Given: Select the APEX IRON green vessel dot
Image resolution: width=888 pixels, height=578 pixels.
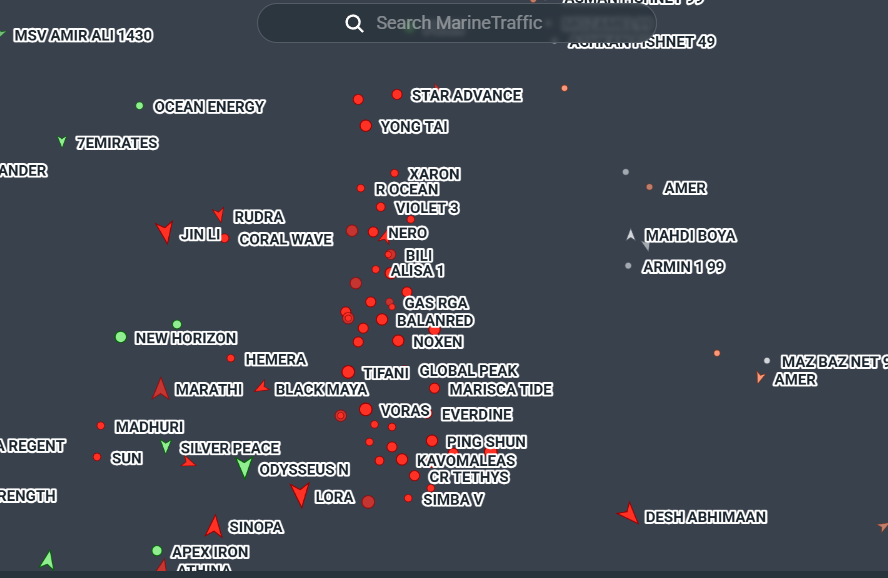Looking at the screenshot, I should pos(157,550).
